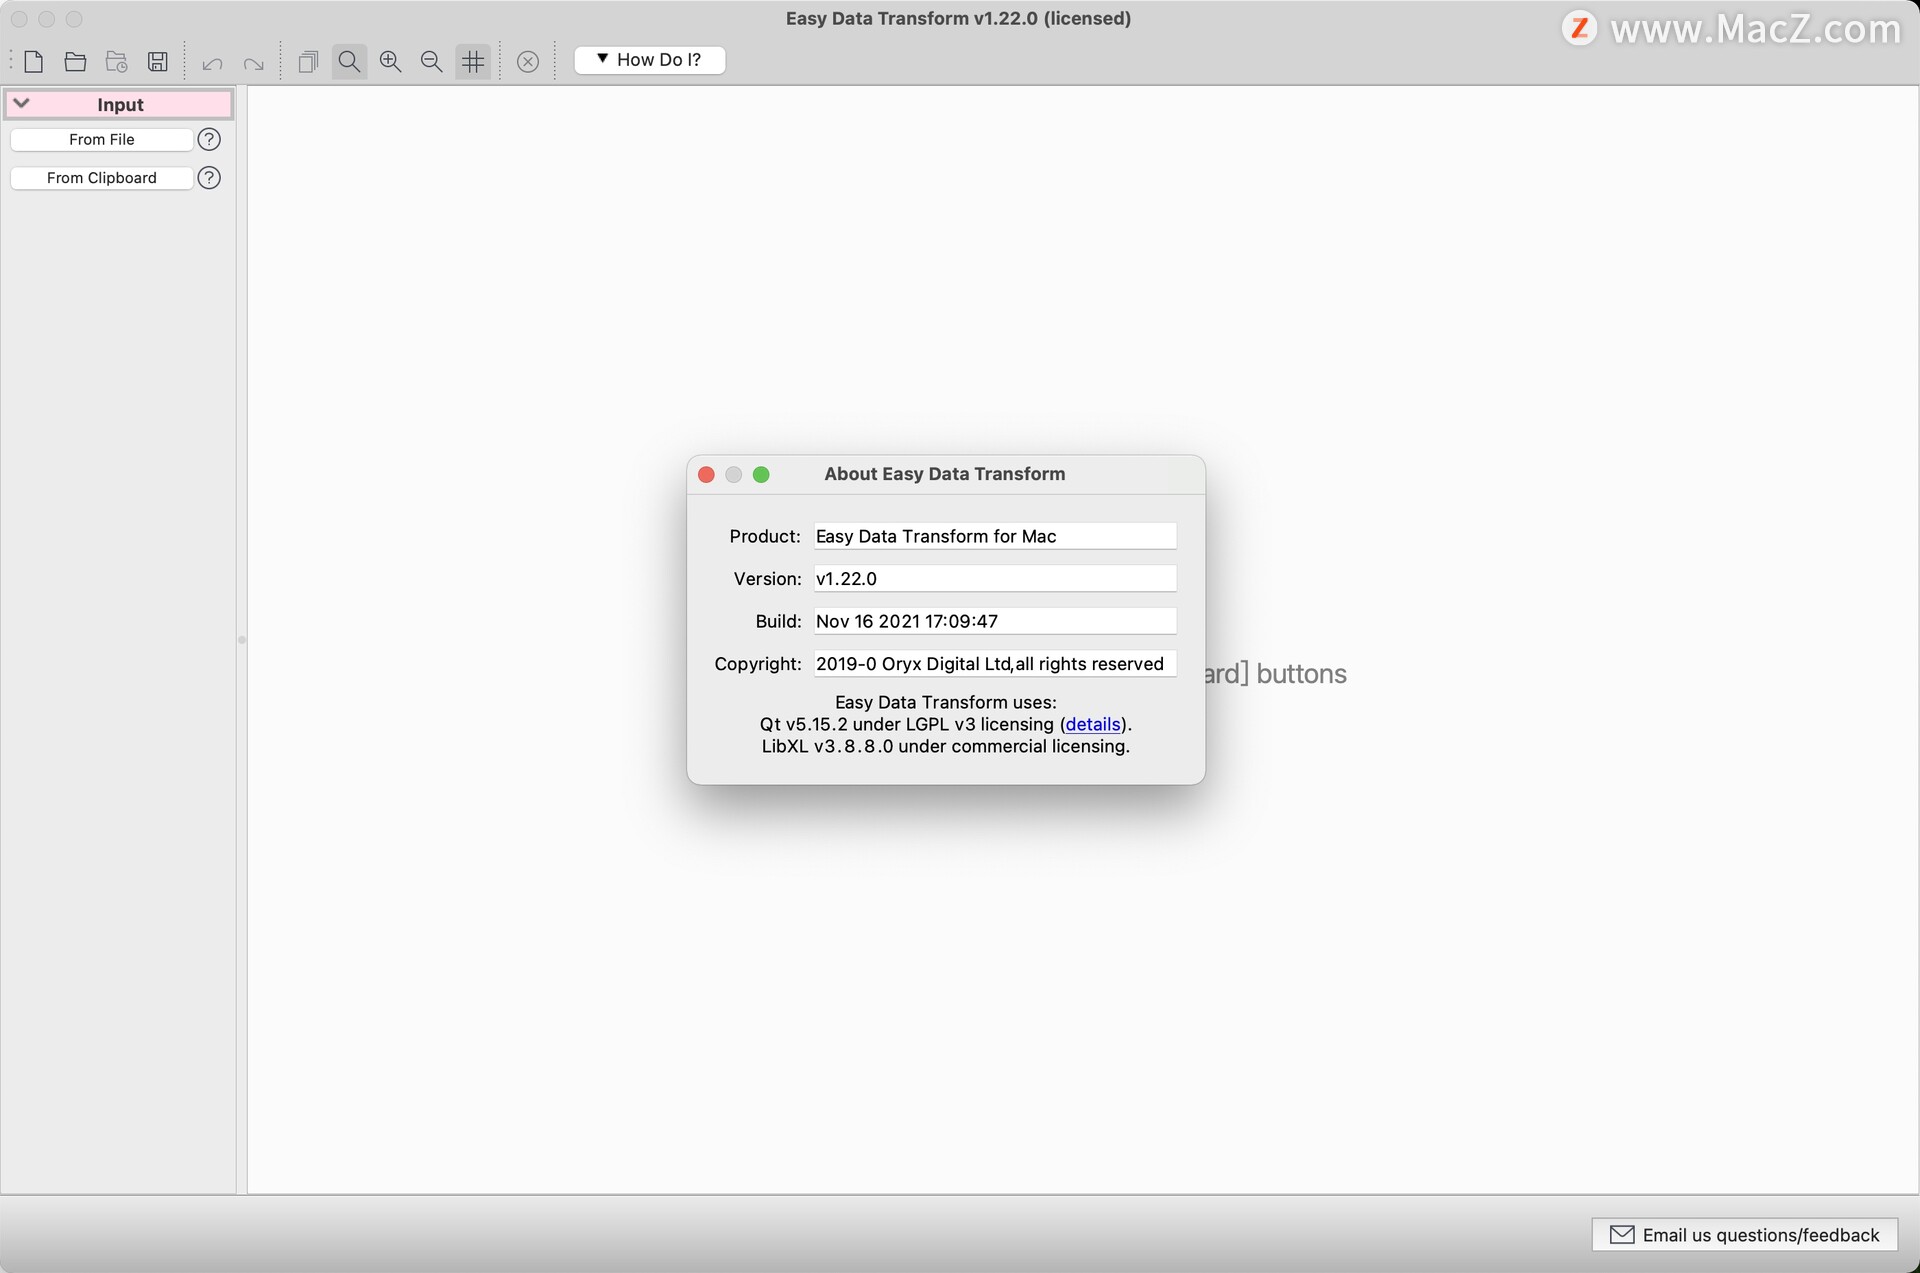The height and width of the screenshot is (1273, 1920).
Task: Click the New file icon in toolbar
Action: [34, 61]
